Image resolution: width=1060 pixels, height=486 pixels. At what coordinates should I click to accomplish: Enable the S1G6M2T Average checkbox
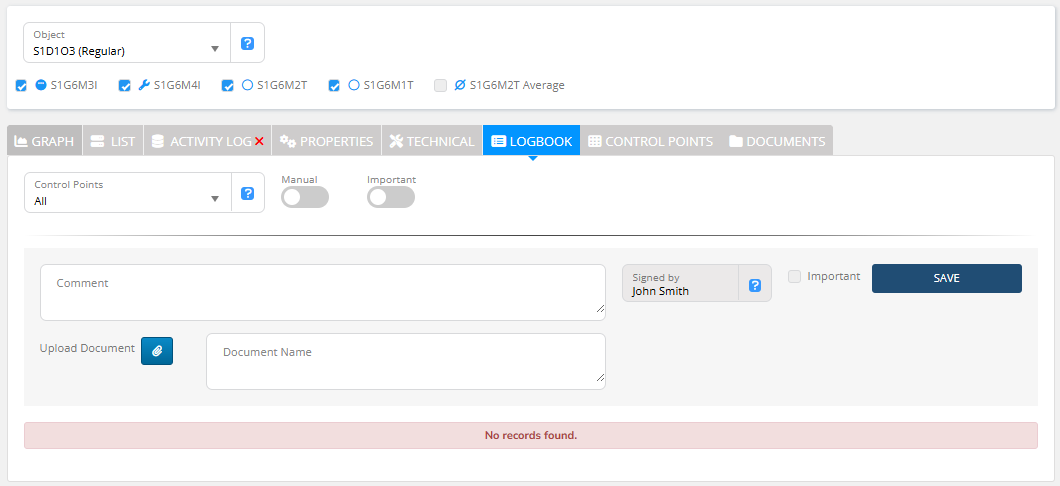point(440,86)
